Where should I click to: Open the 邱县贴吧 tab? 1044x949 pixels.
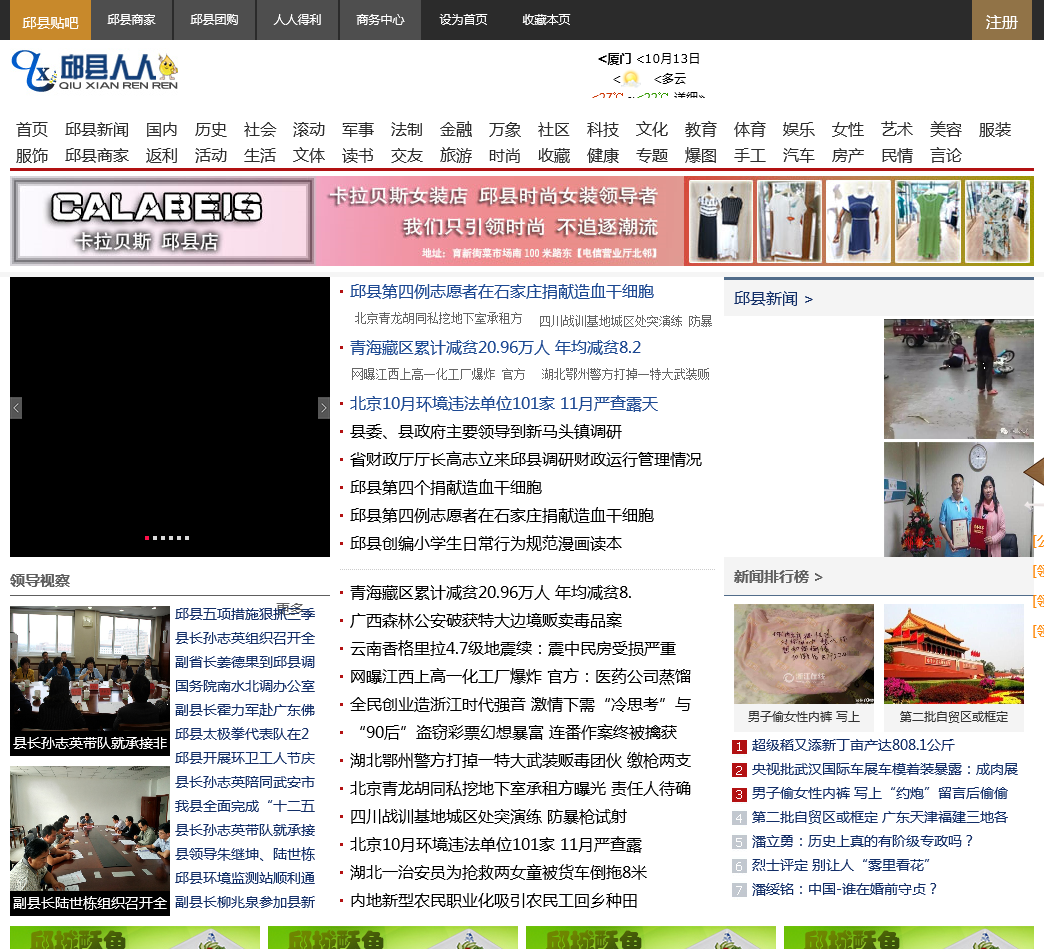click(51, 21)
